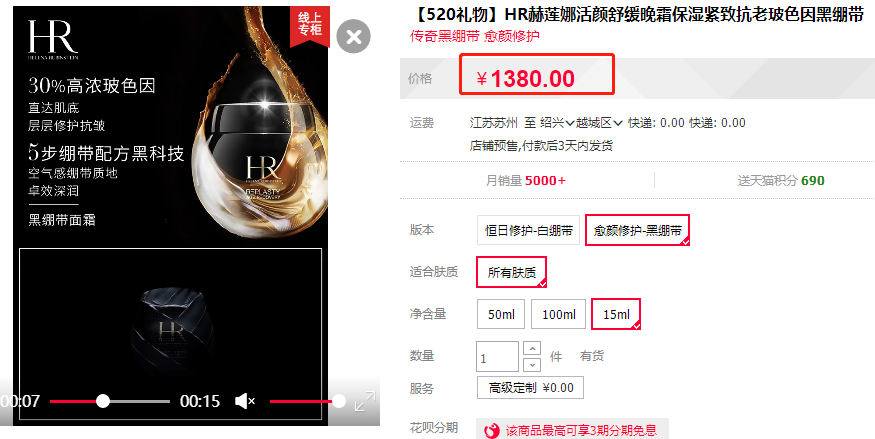This screenshot has height=439, width=875.
Task: Choose the 100ml net content option
Action: [559, 314]
